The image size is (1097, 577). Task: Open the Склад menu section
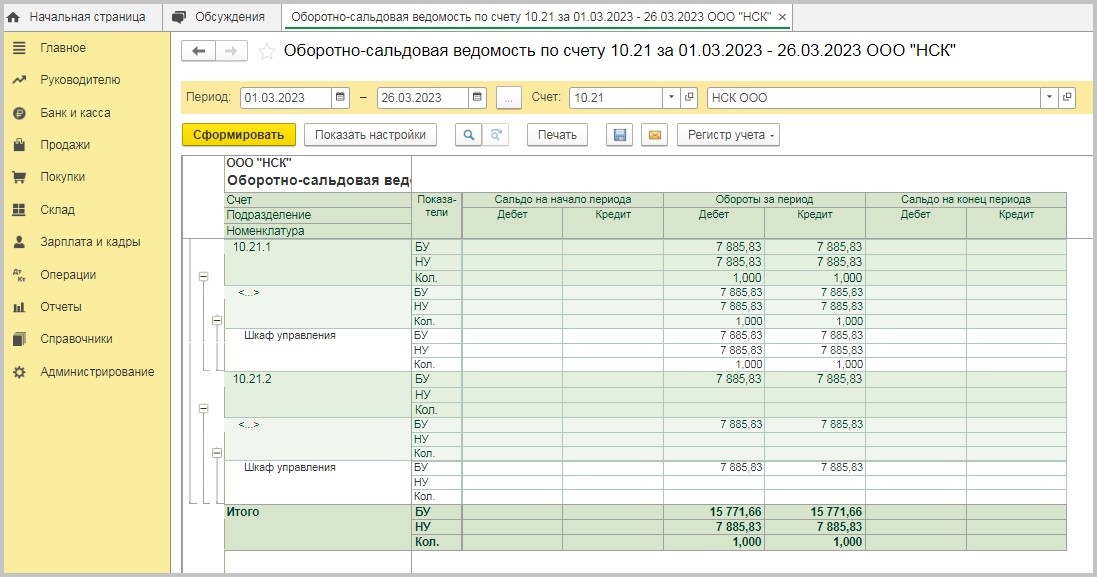click(57, 210)
